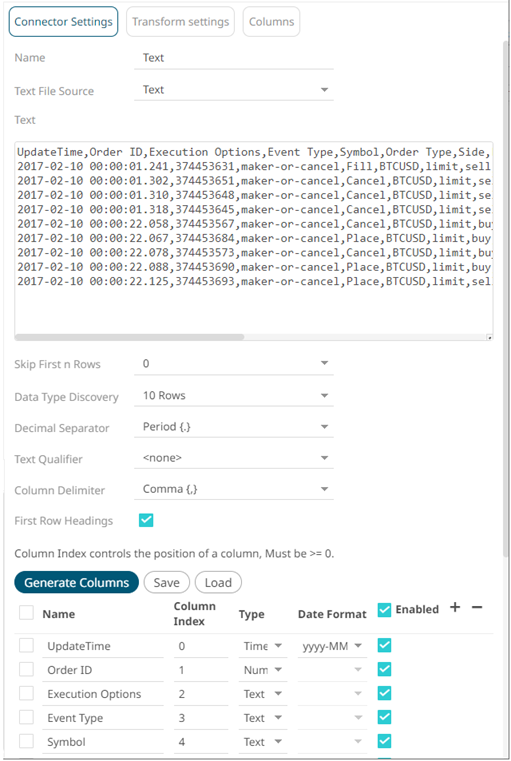This screenshot has width=511, height=761.
Task: Expand the Decimal Separator dropdown
Action: pos(233,427)
